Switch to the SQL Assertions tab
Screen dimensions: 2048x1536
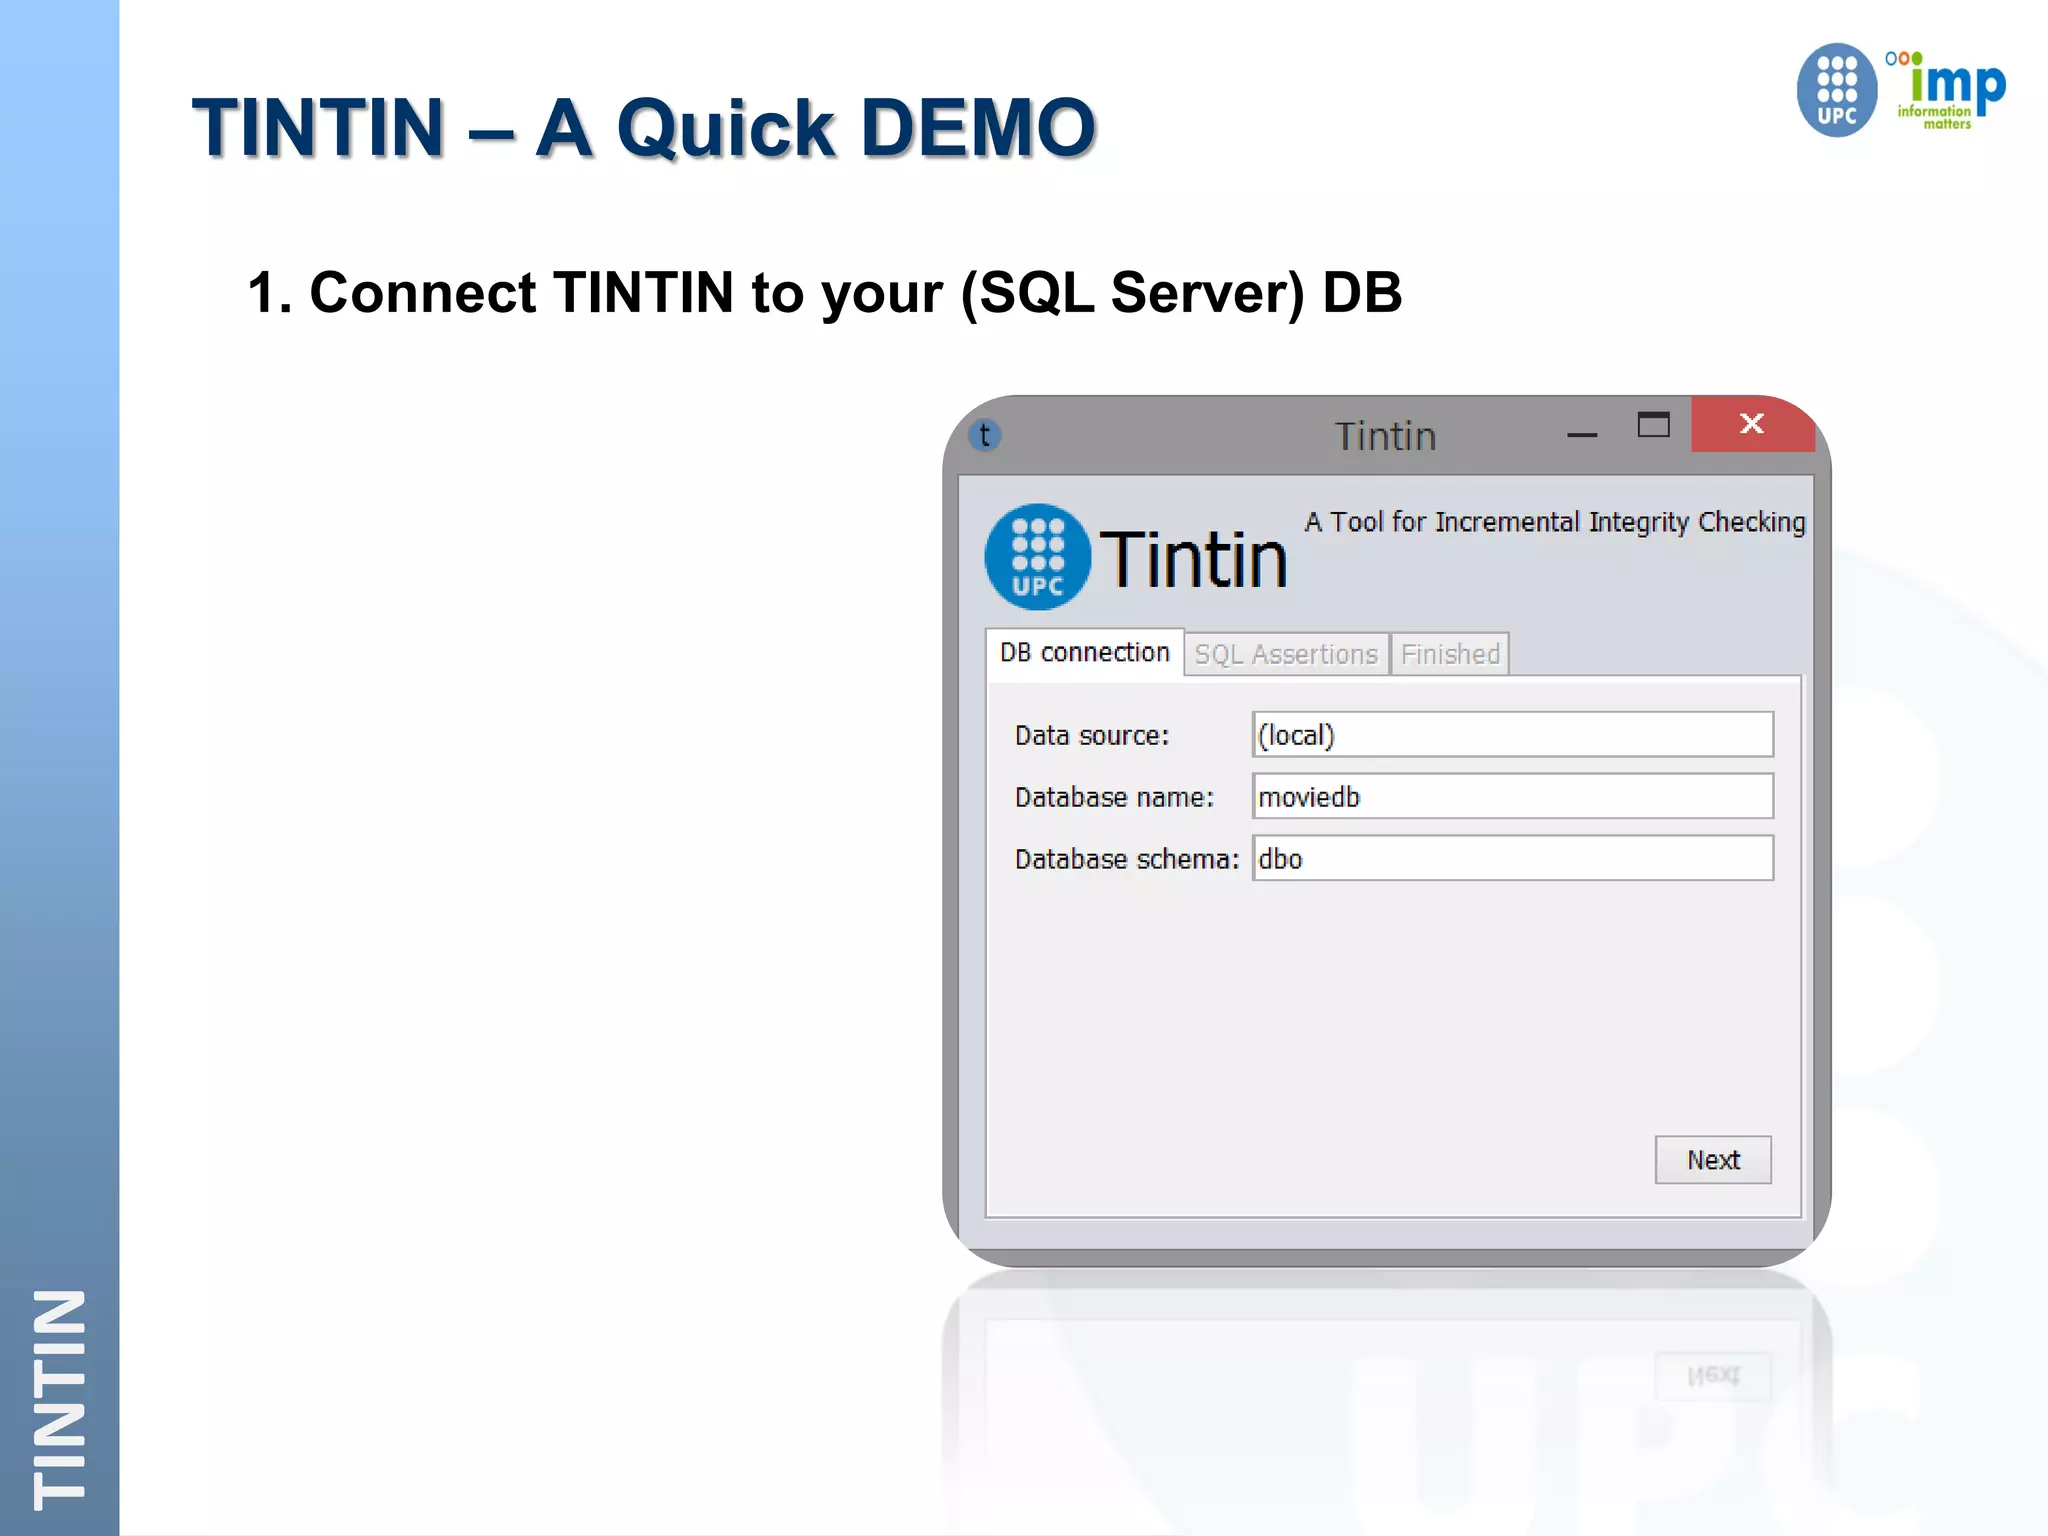pos(1286,655)
